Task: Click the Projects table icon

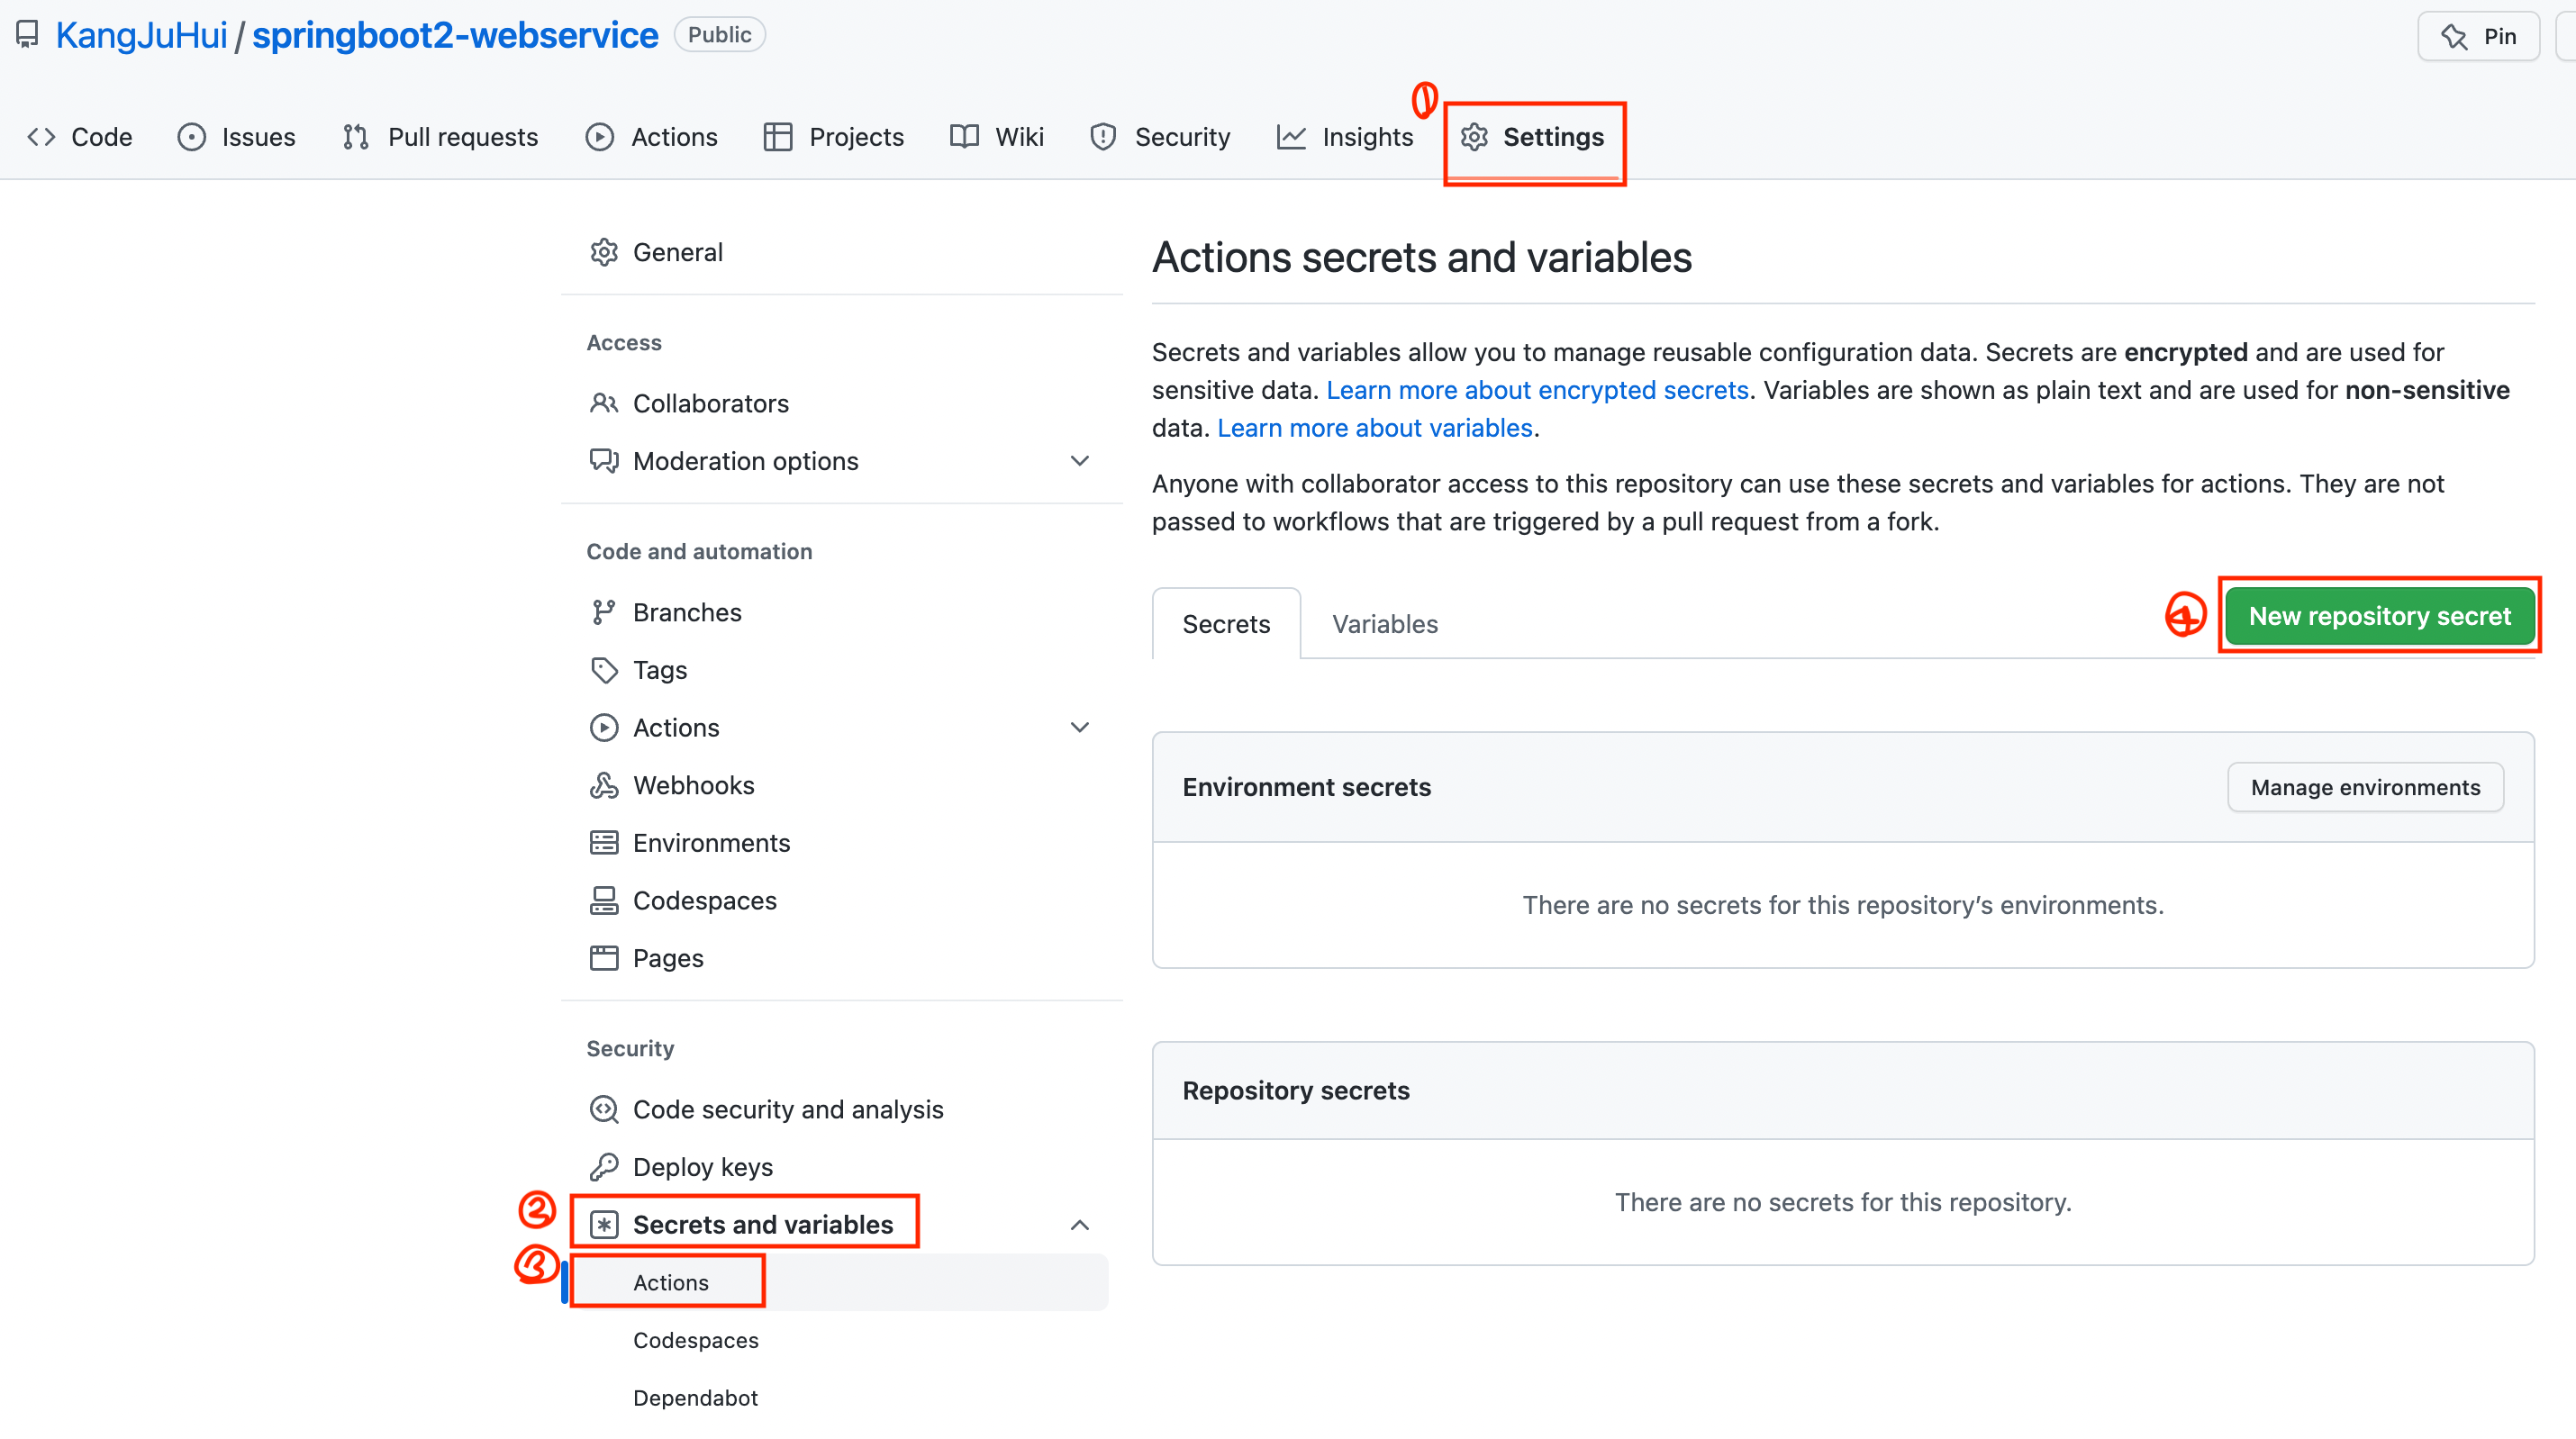Action: click(777, 137)
